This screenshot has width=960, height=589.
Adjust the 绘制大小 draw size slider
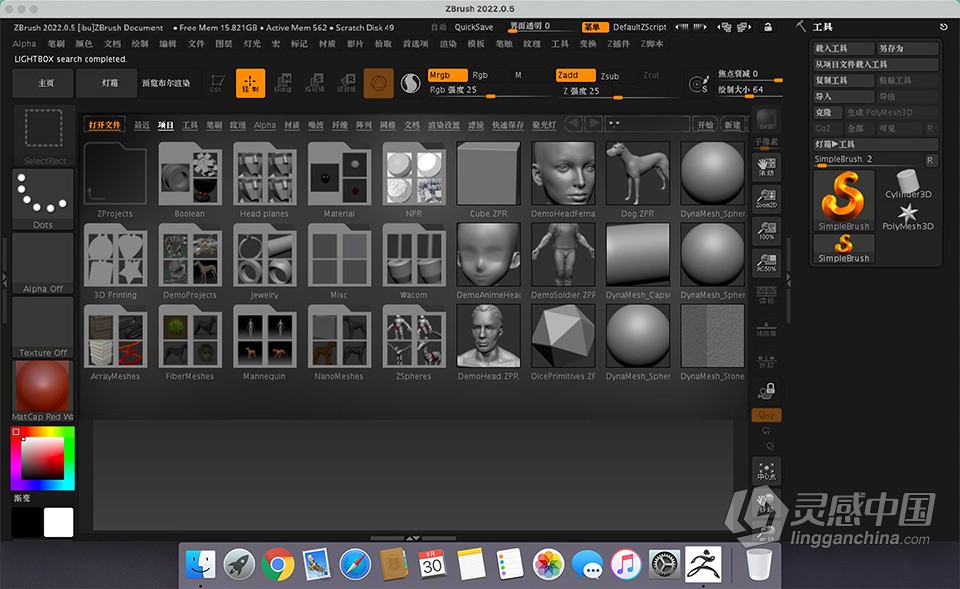749,90
